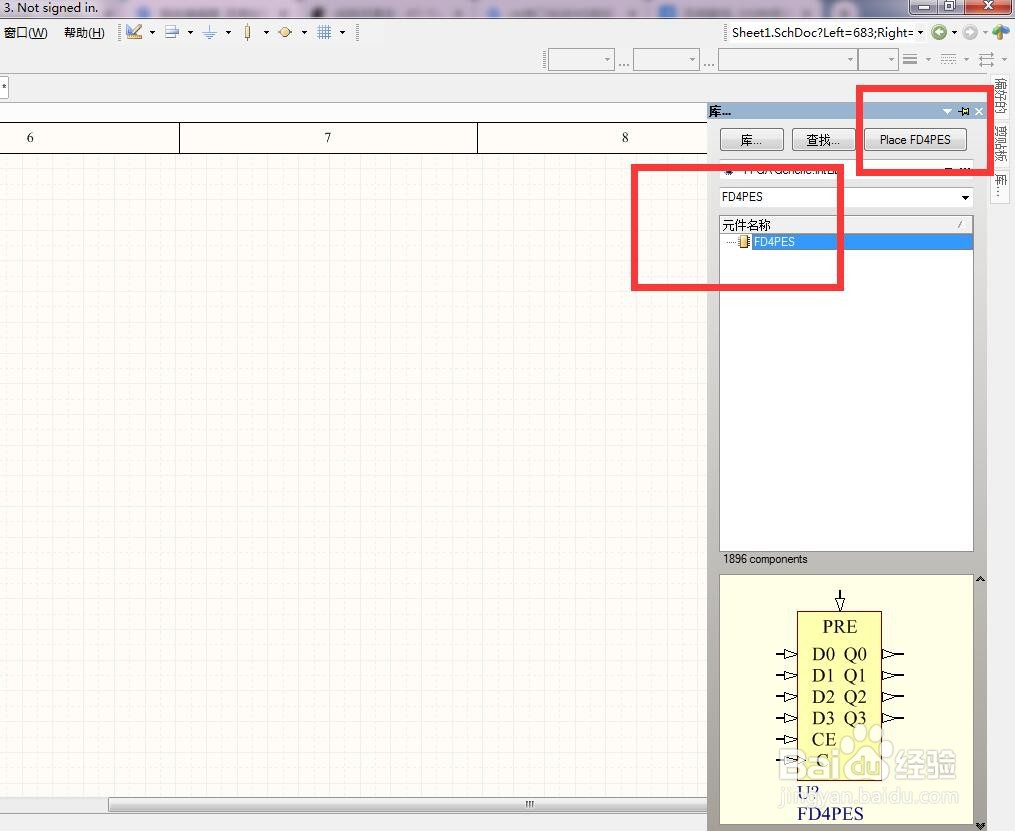The image size is (1015, 831).
Task: Click the green navigate back icon
Action: (939, 32)
